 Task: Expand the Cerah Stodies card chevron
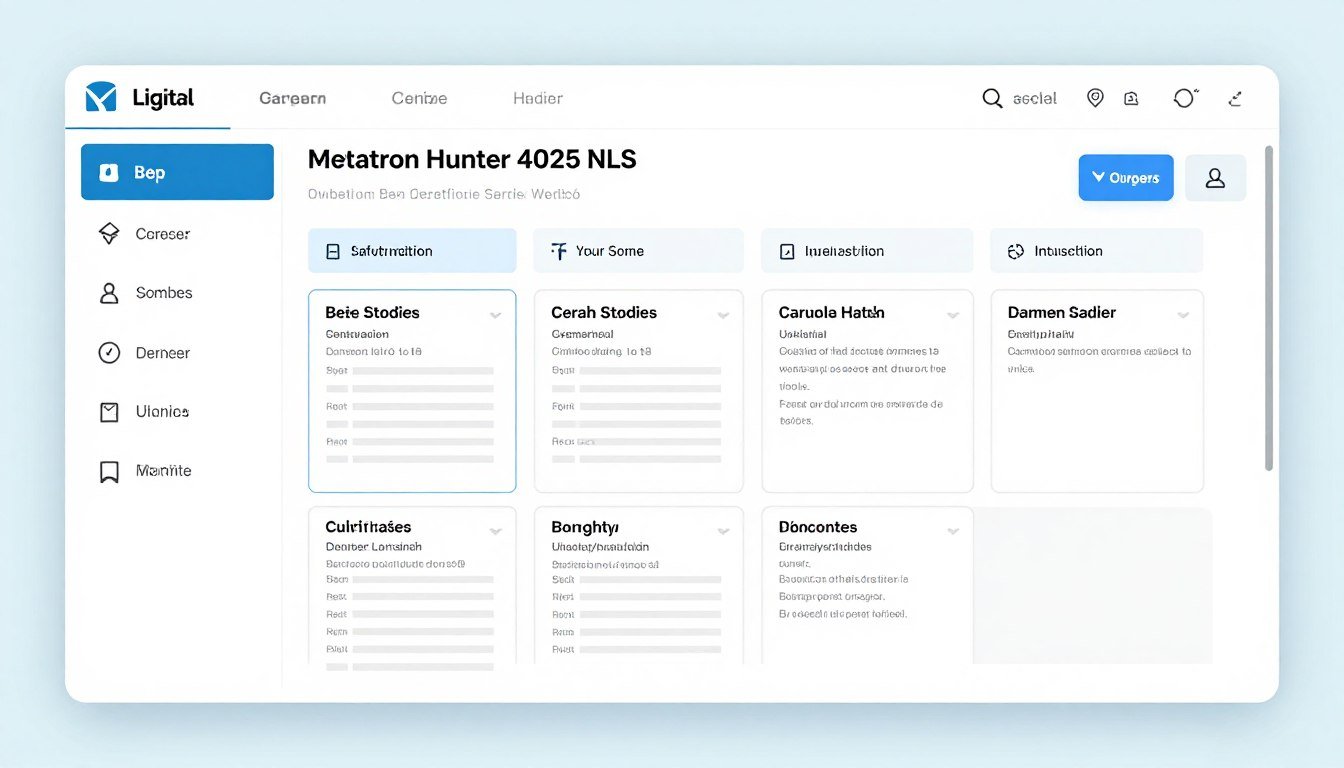click(x=723, y=315)
